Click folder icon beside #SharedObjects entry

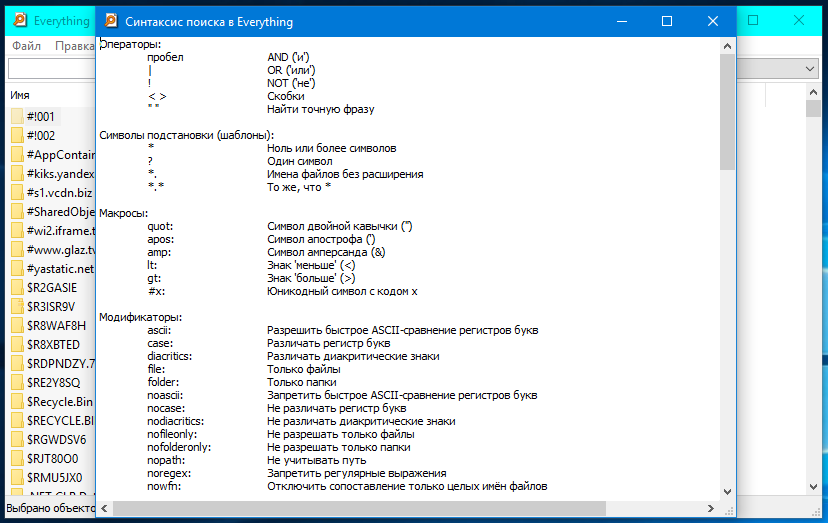pyautogui.click(x=17, y=211)
